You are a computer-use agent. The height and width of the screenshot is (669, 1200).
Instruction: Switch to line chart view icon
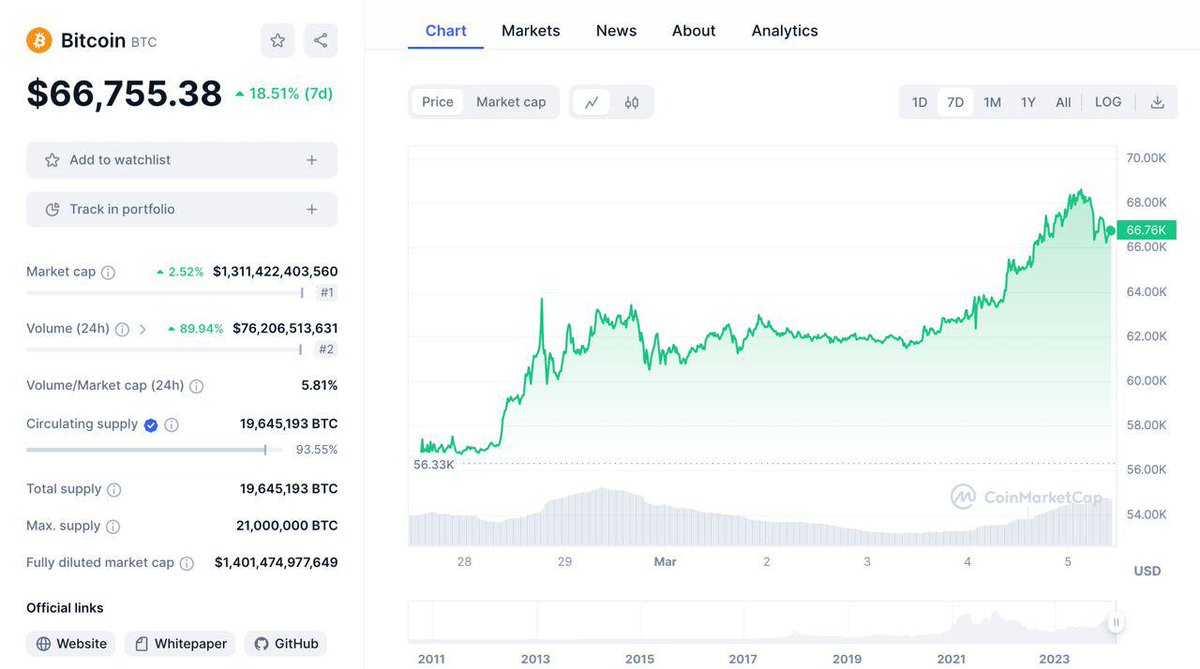point(592,102)
